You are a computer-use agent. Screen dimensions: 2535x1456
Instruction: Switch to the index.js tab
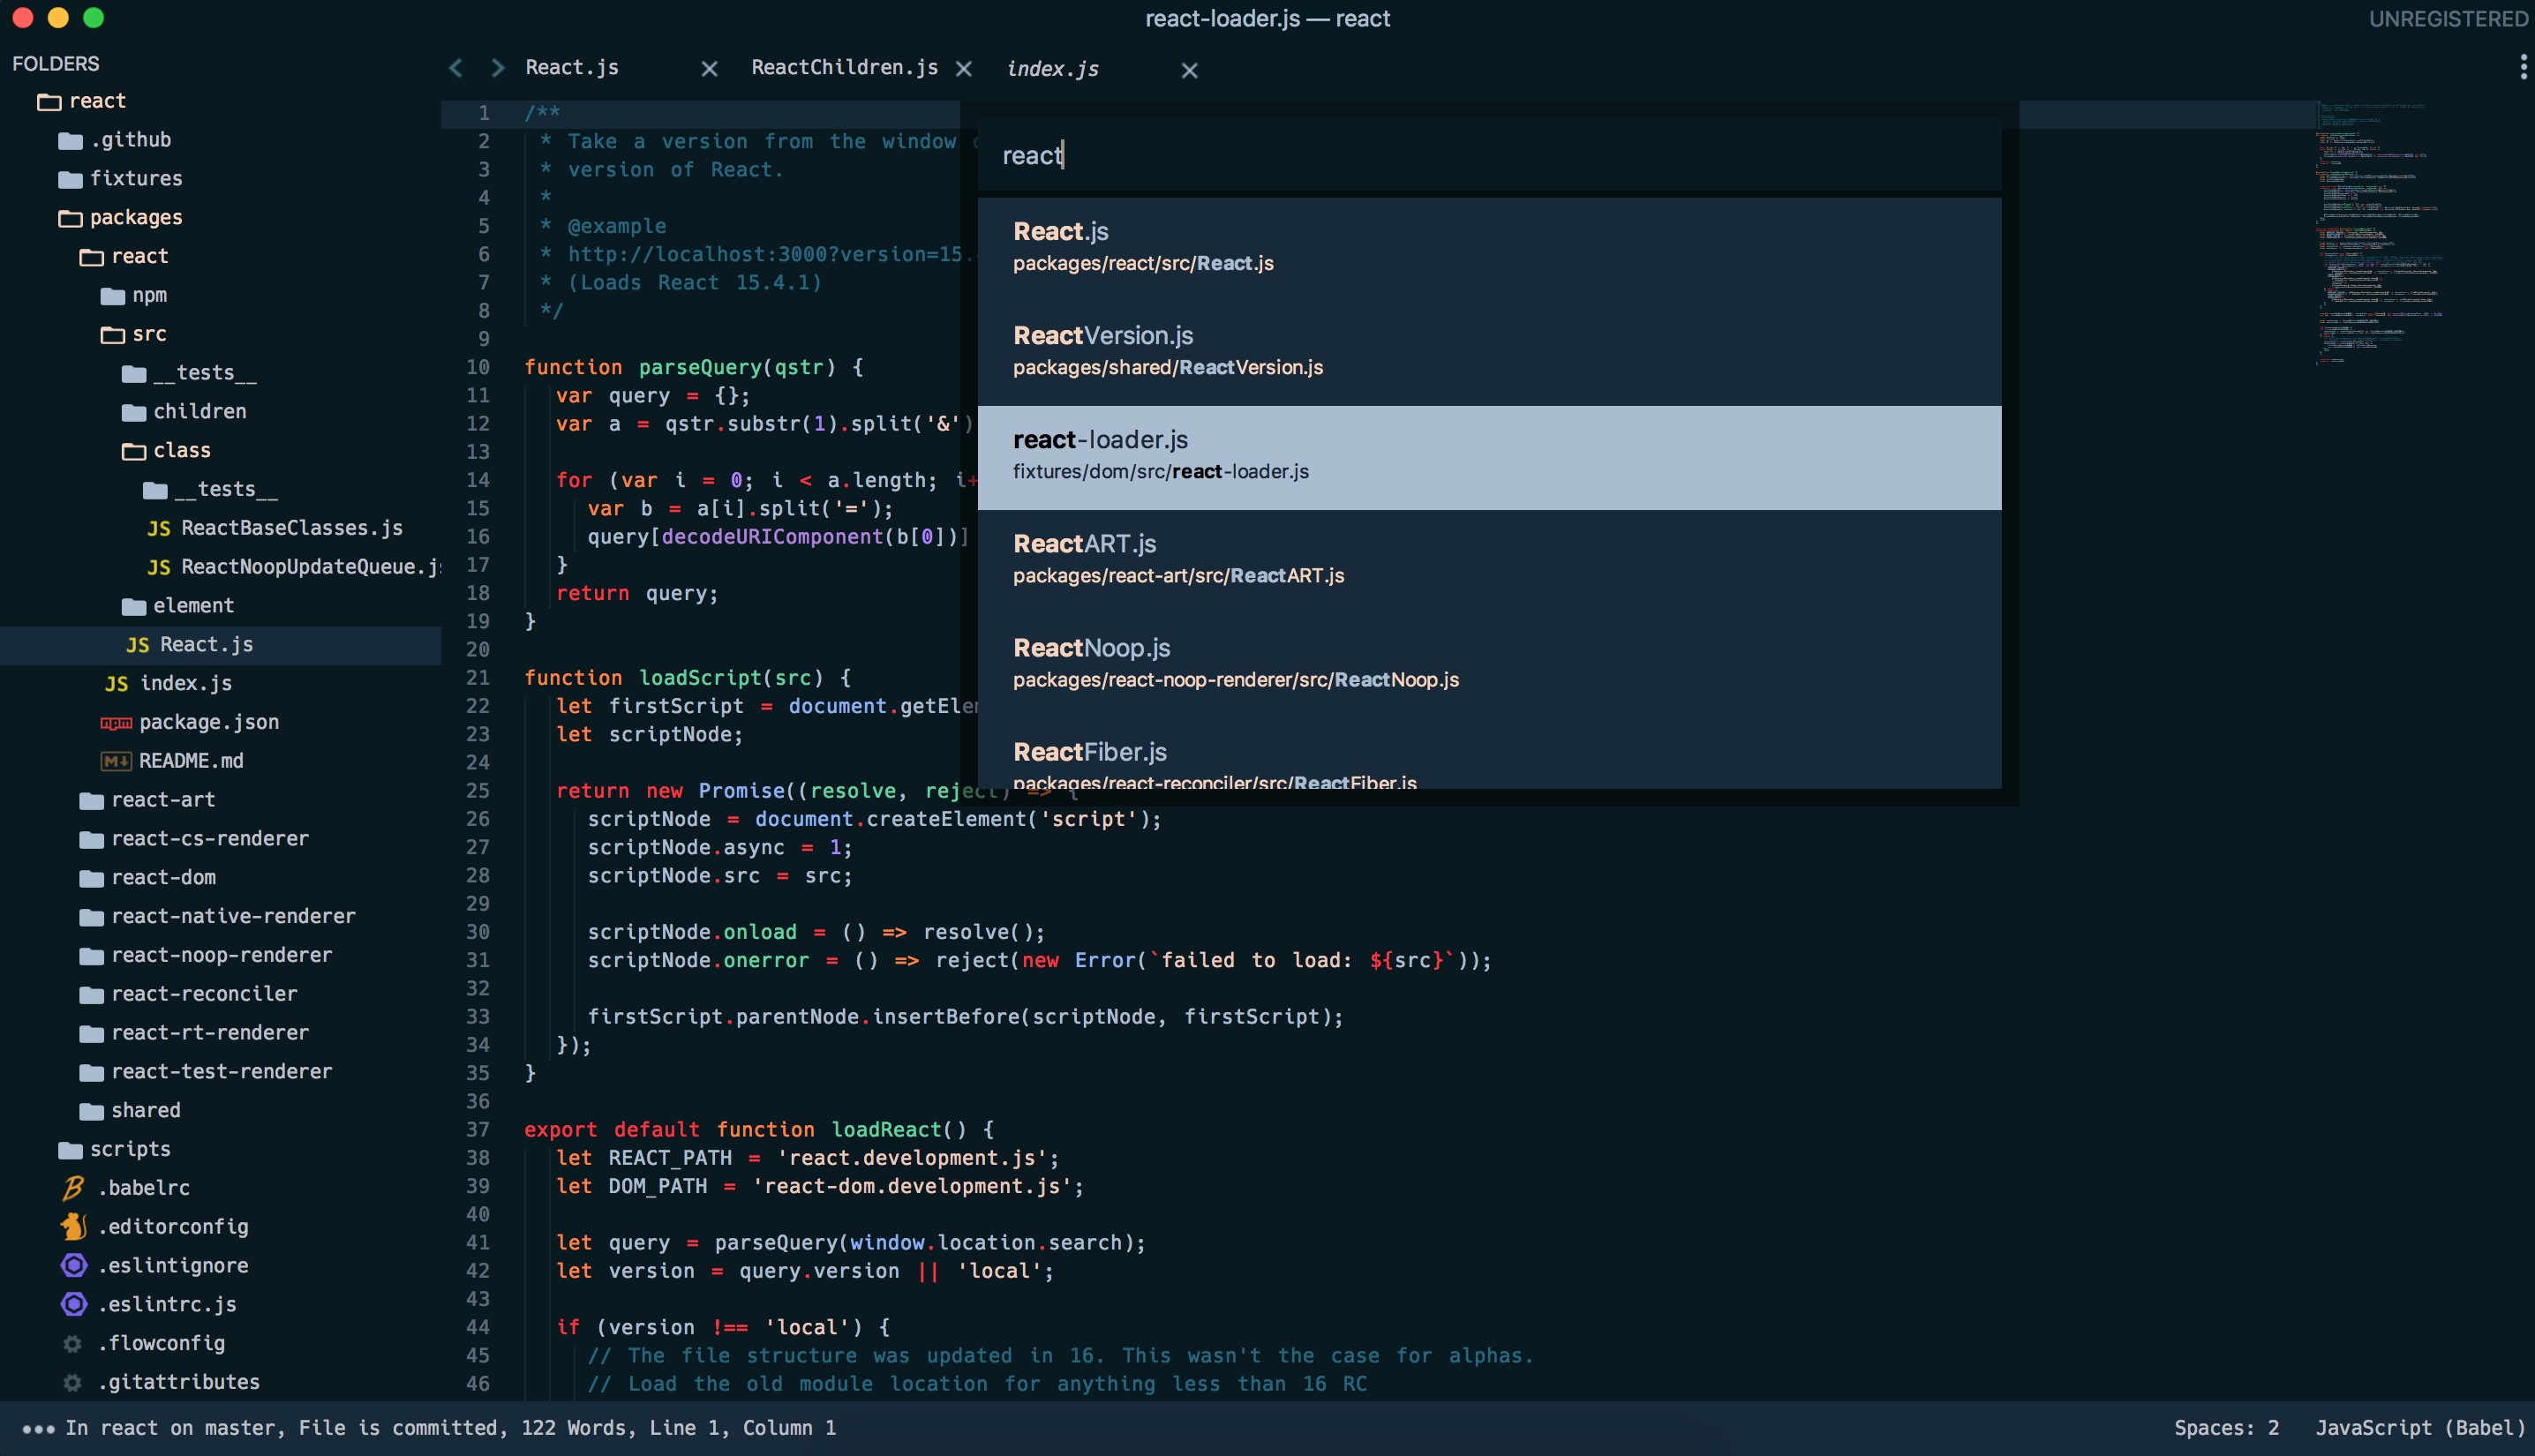pos(1052,69)
